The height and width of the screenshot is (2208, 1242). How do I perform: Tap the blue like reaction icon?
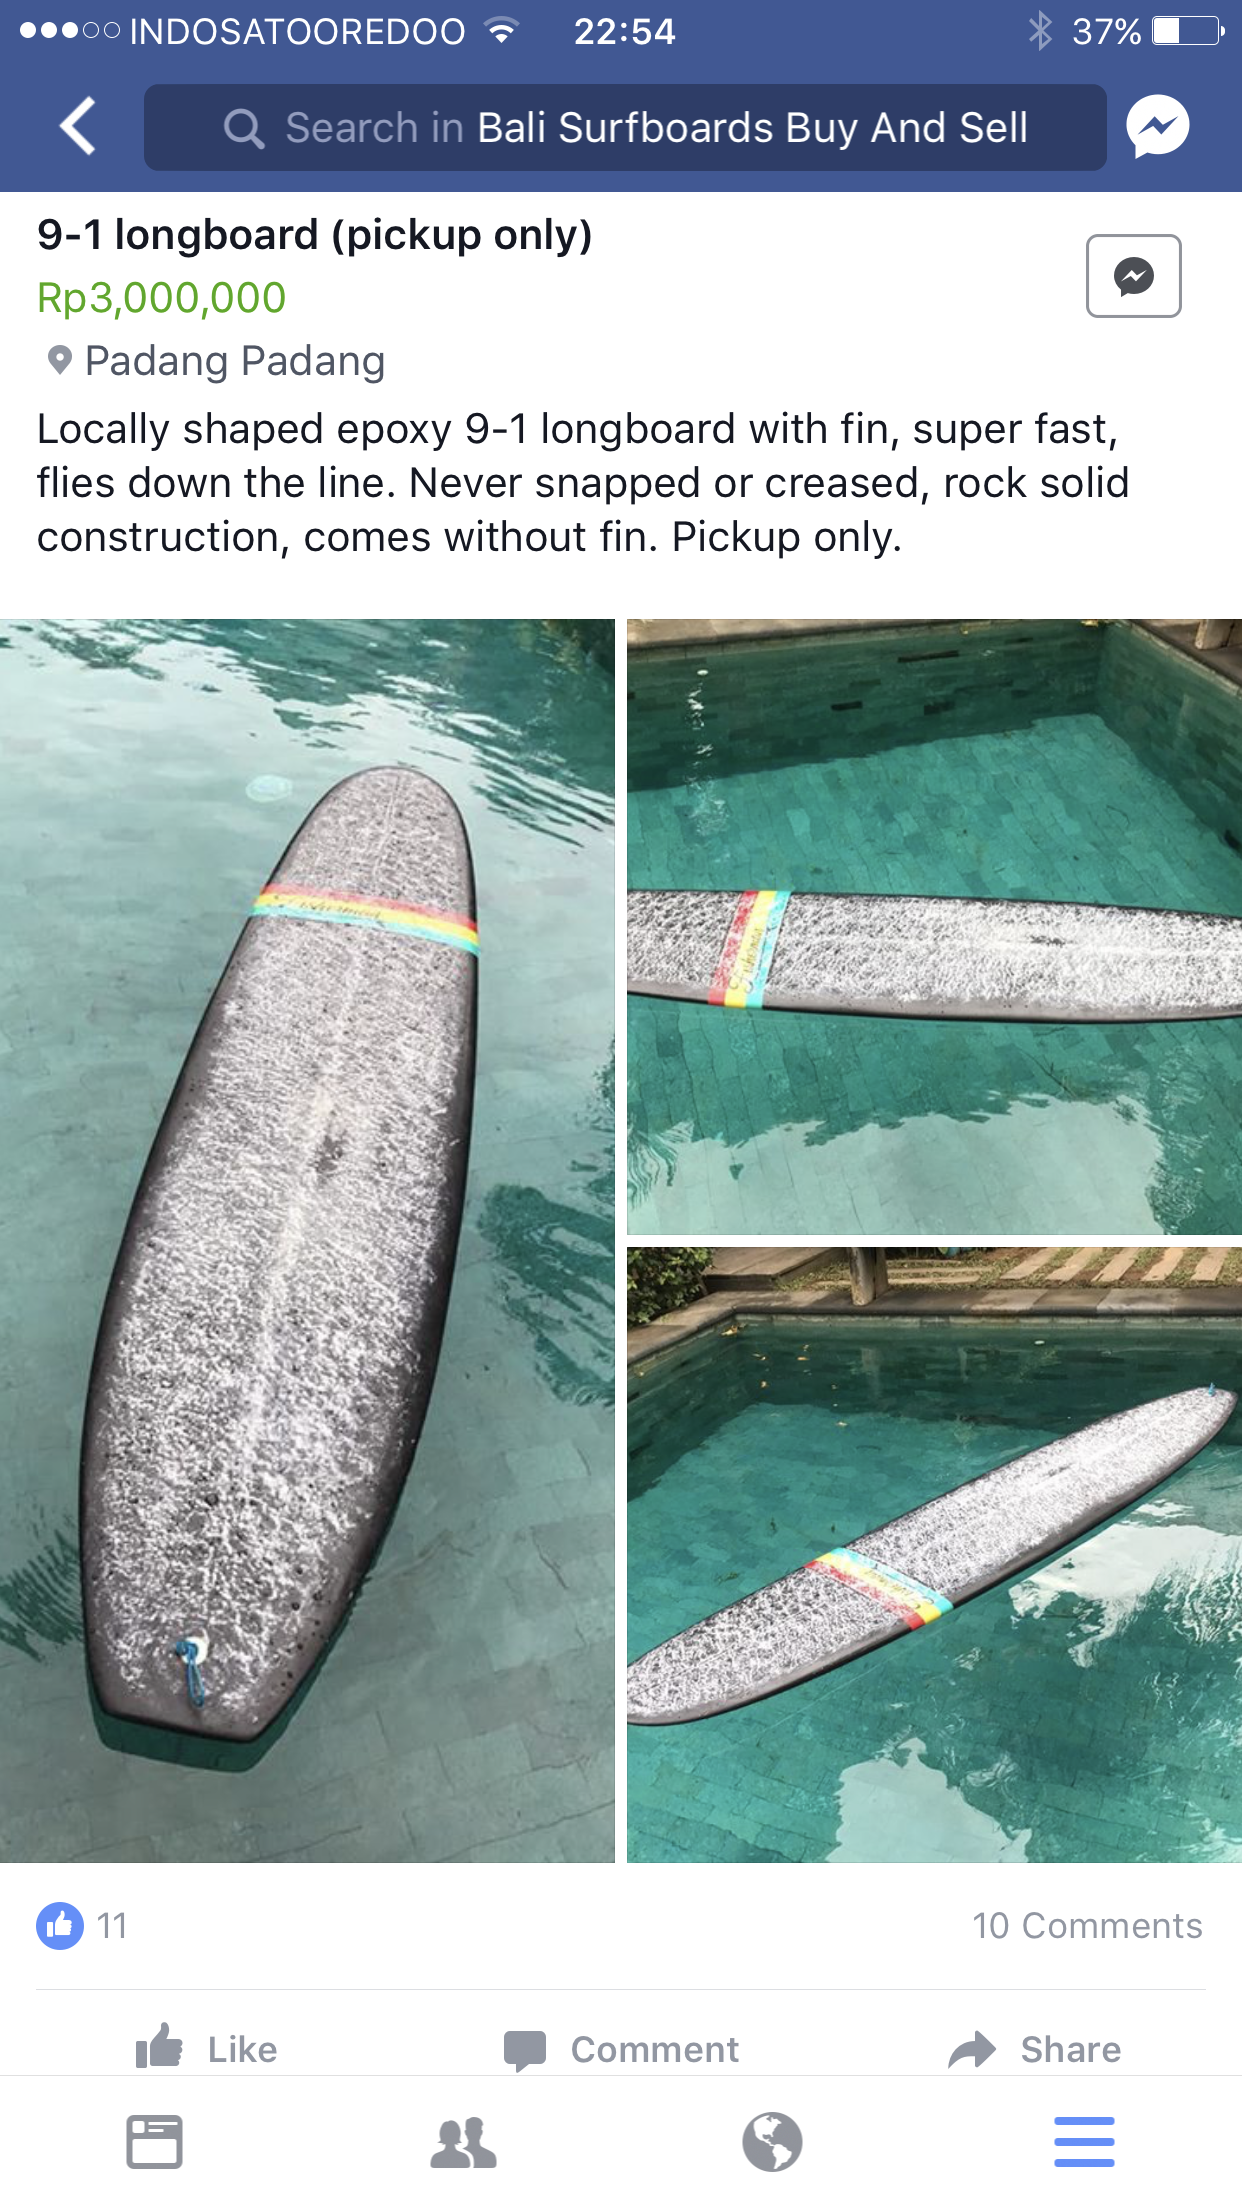(x=60, y=1925)
